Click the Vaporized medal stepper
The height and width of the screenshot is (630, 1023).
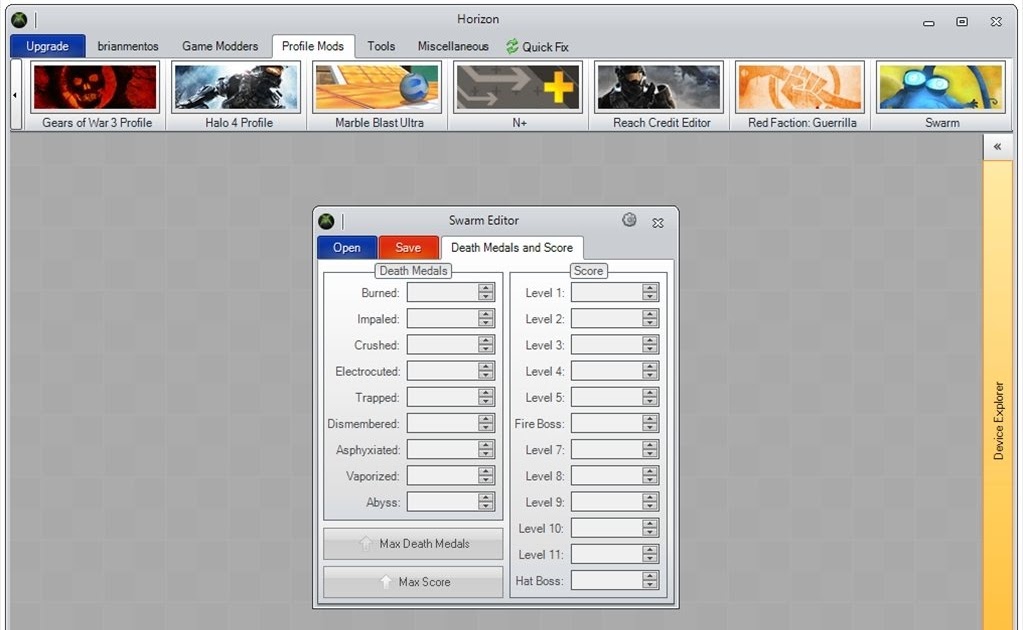(486, 475)
